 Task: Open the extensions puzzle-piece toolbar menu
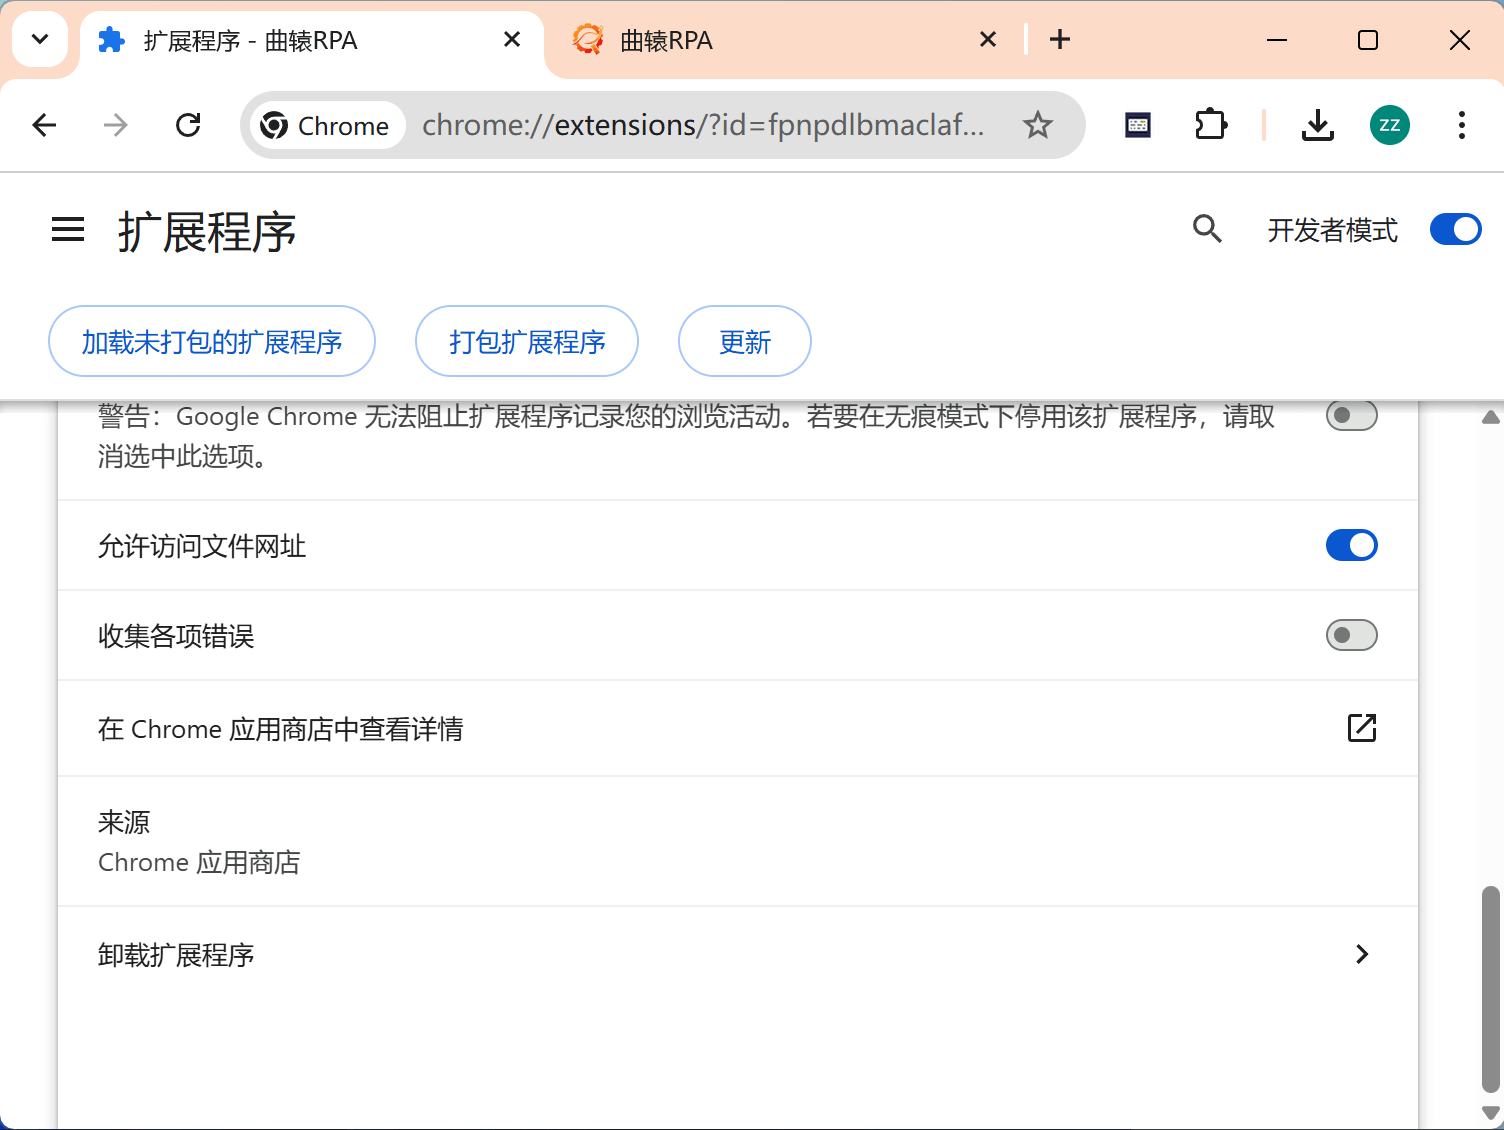1211,125
